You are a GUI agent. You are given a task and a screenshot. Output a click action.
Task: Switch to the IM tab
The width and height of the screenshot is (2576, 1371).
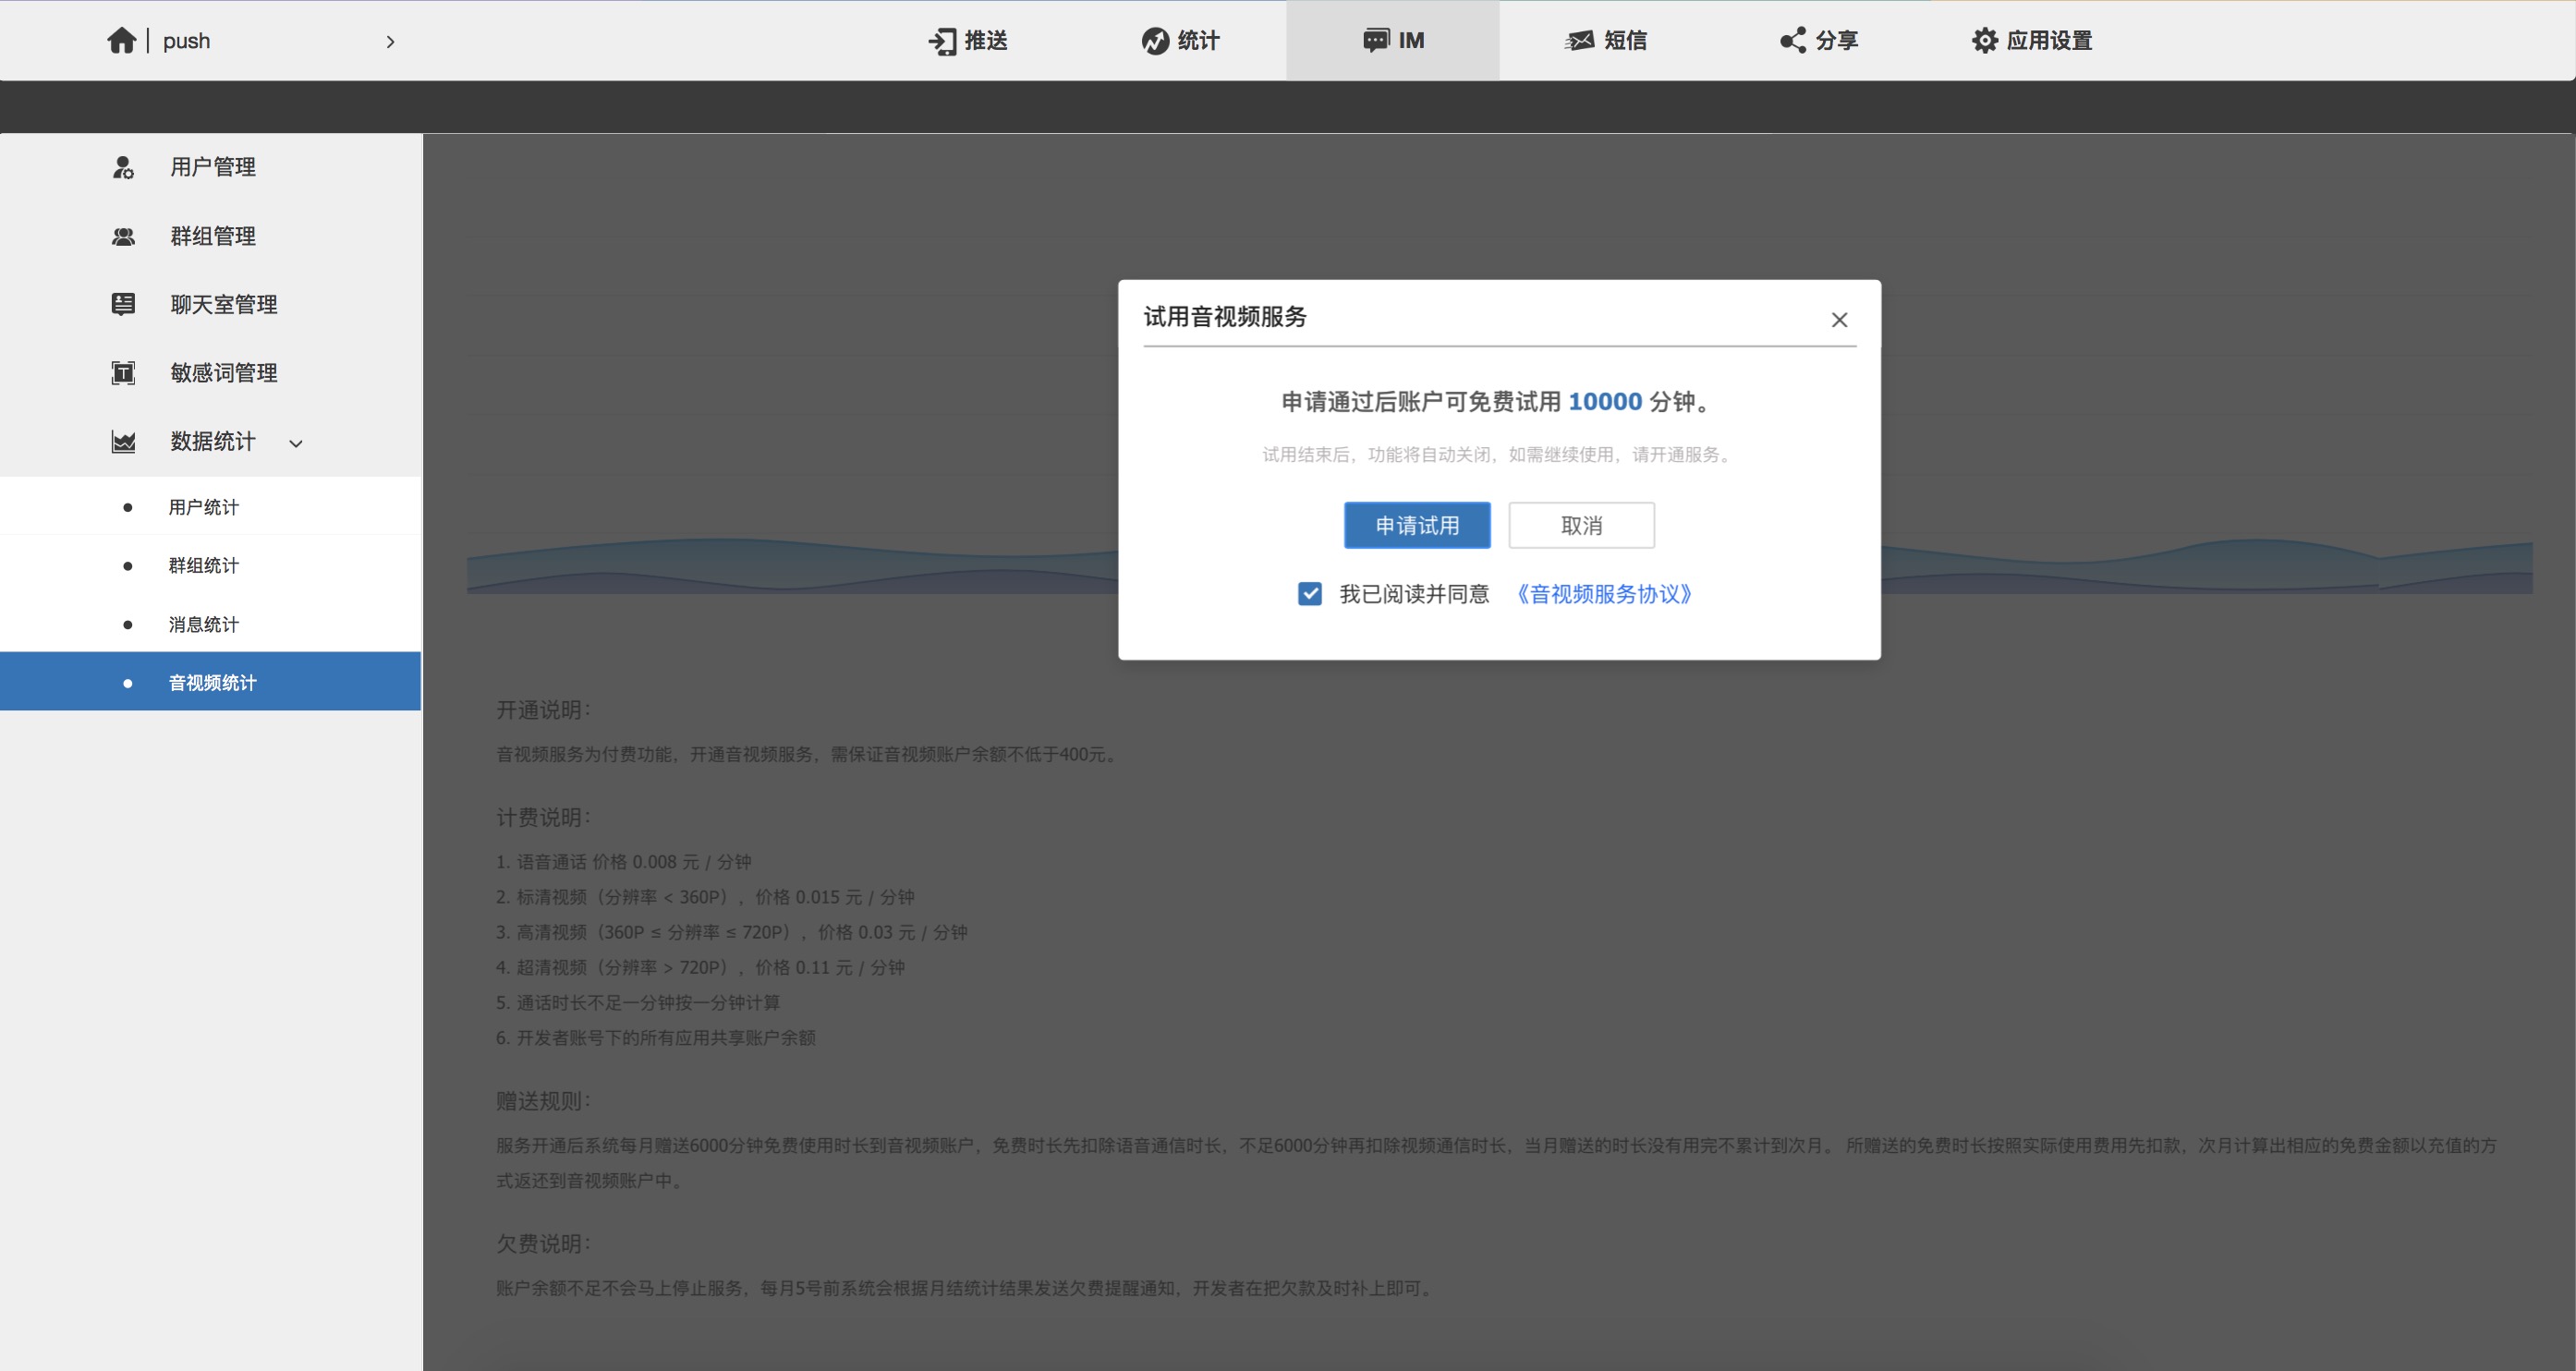pyautogui.click(x=1392, y=41)
